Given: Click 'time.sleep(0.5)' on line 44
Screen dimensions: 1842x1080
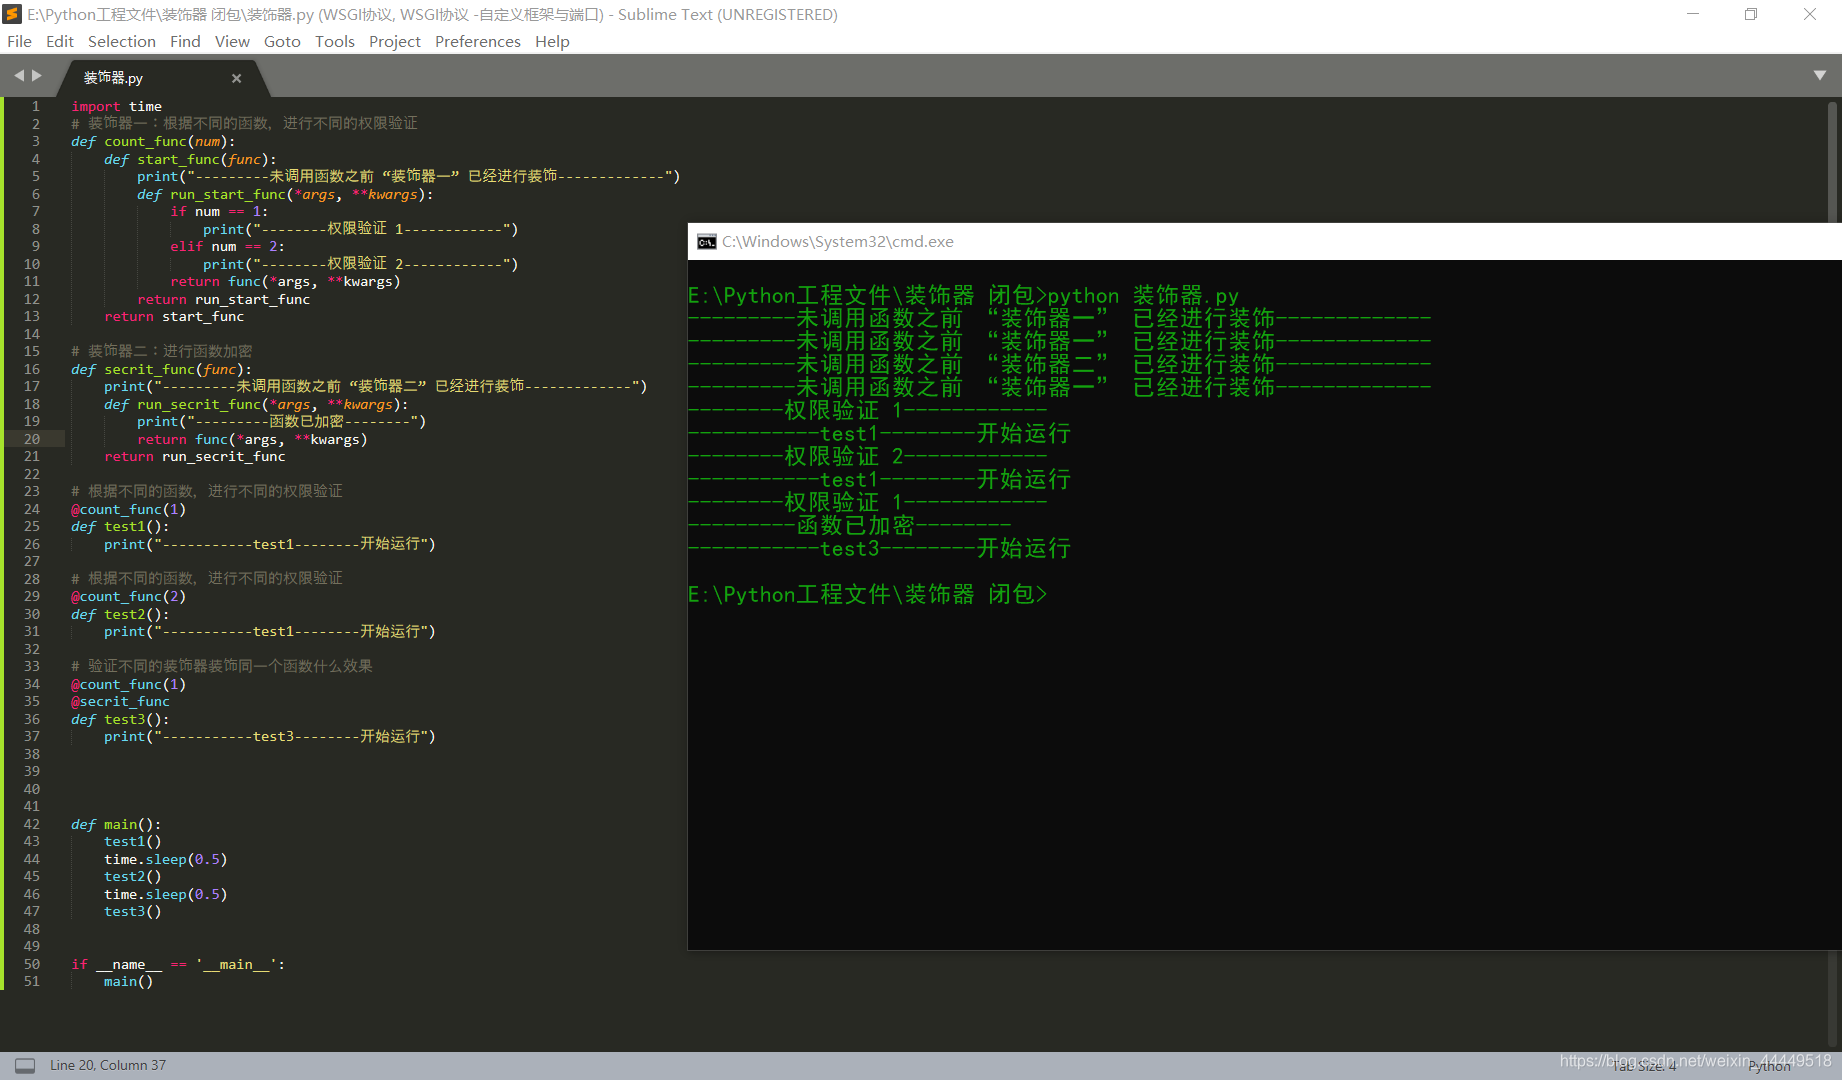Looking at the screenshot, I should 165,859.
